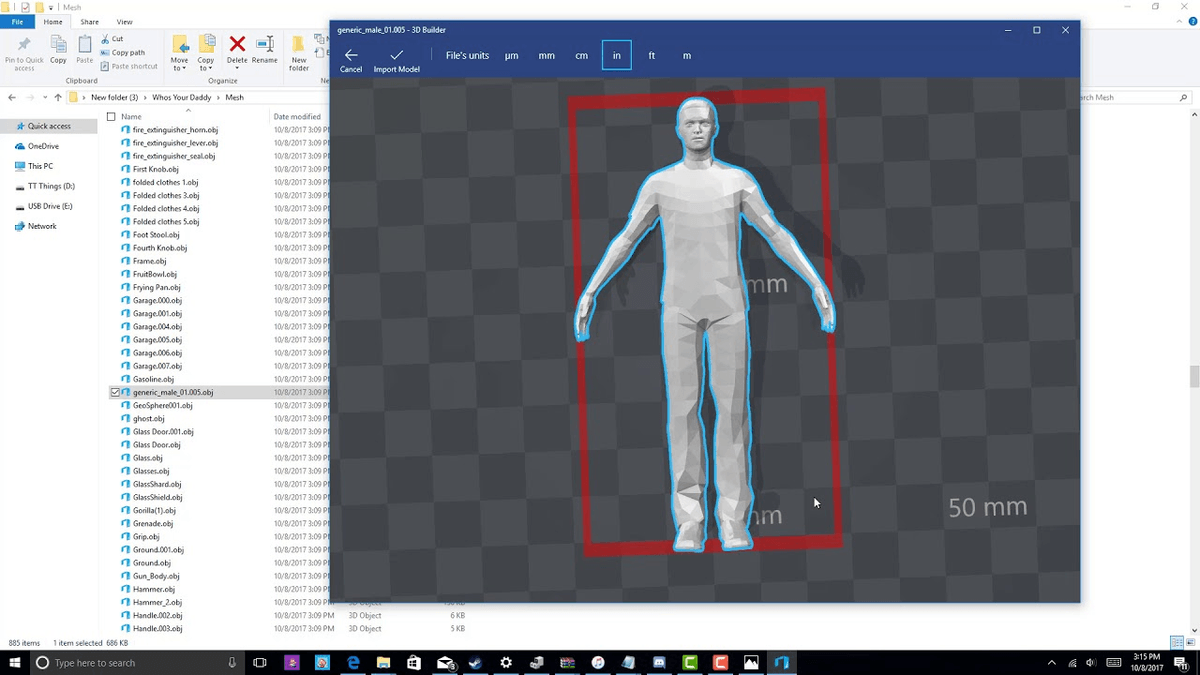Screen dimensions: 1200x675
Task: Select file Frying Pan.obj
Action: coord(156,287)
